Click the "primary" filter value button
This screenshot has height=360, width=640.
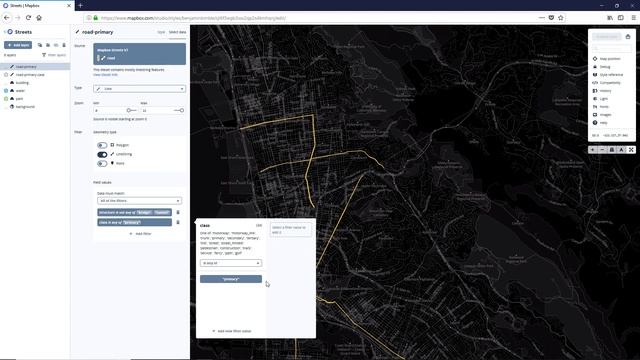pos(231,279)
